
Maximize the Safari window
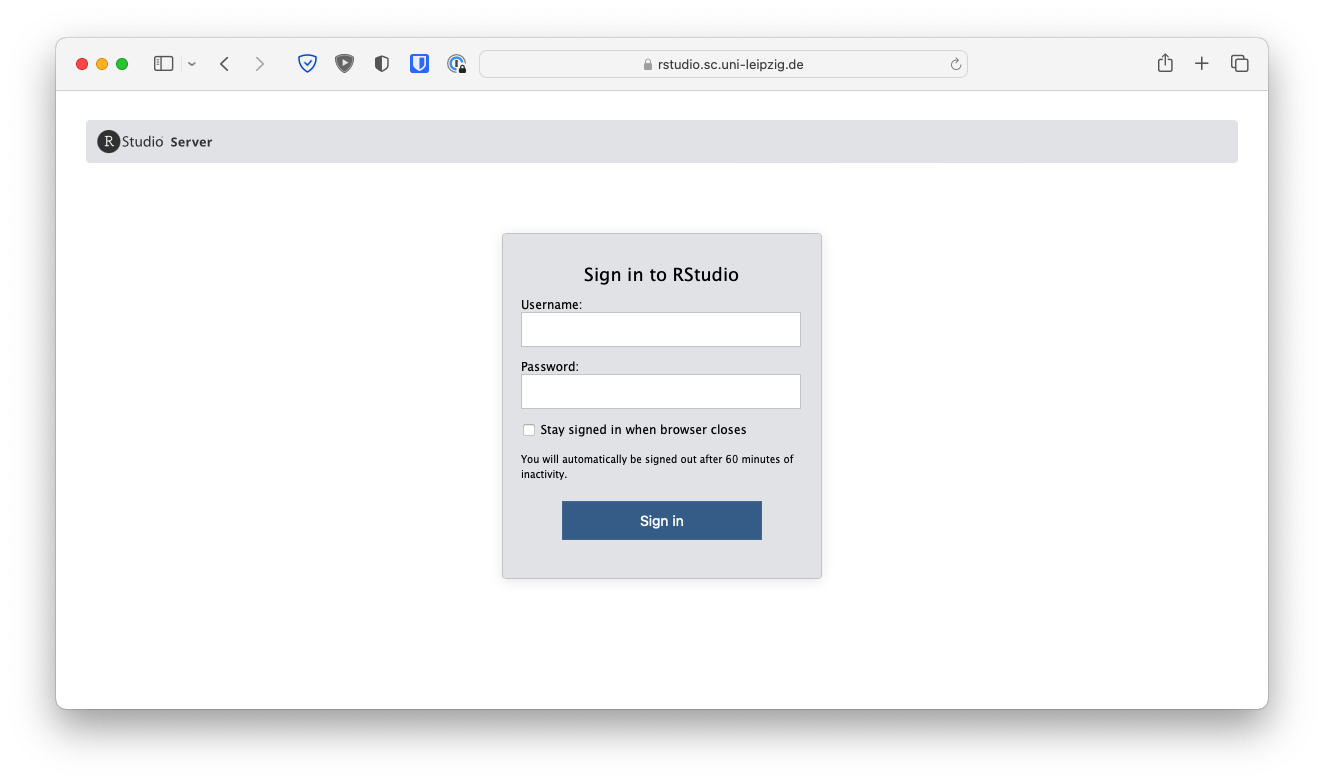coord(122,64)
